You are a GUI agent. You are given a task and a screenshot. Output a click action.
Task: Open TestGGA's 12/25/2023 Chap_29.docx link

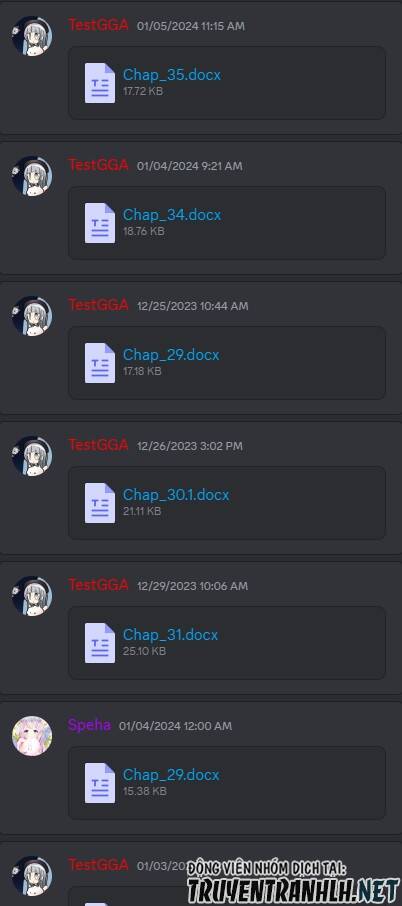pyautogui.click(x=171, y=355)
